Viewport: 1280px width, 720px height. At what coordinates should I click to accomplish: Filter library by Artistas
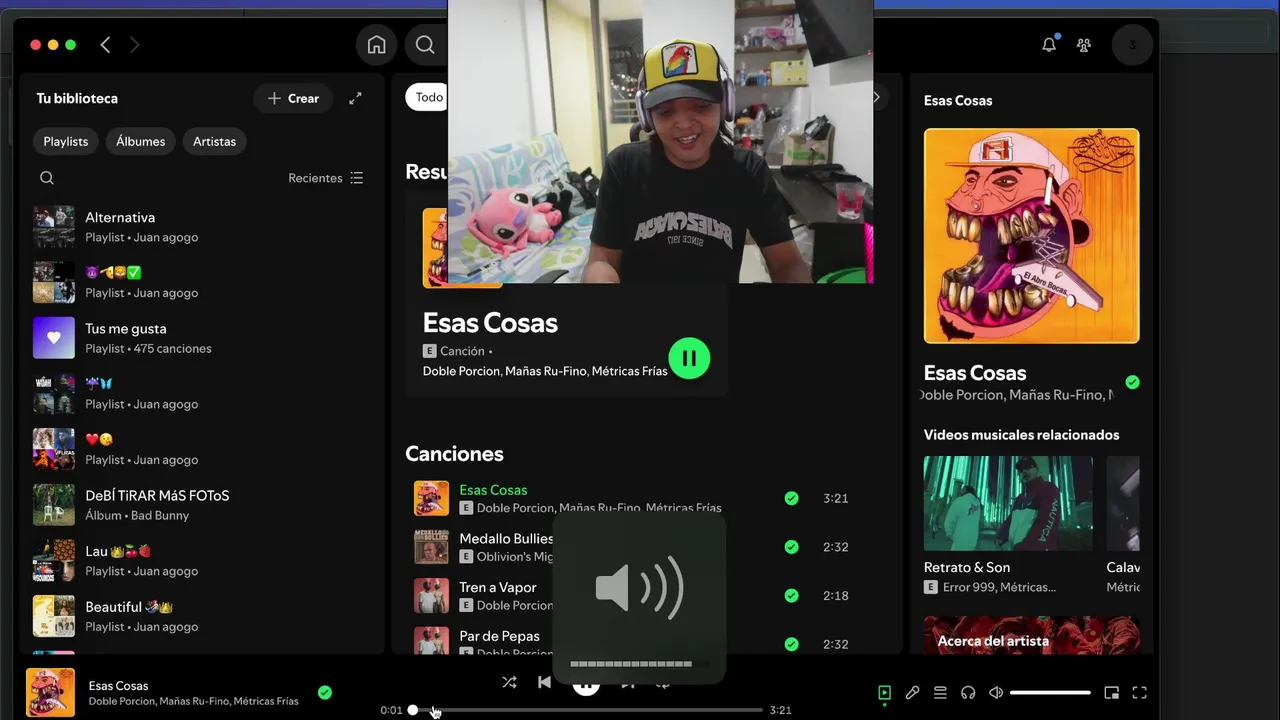click(214, 141)
